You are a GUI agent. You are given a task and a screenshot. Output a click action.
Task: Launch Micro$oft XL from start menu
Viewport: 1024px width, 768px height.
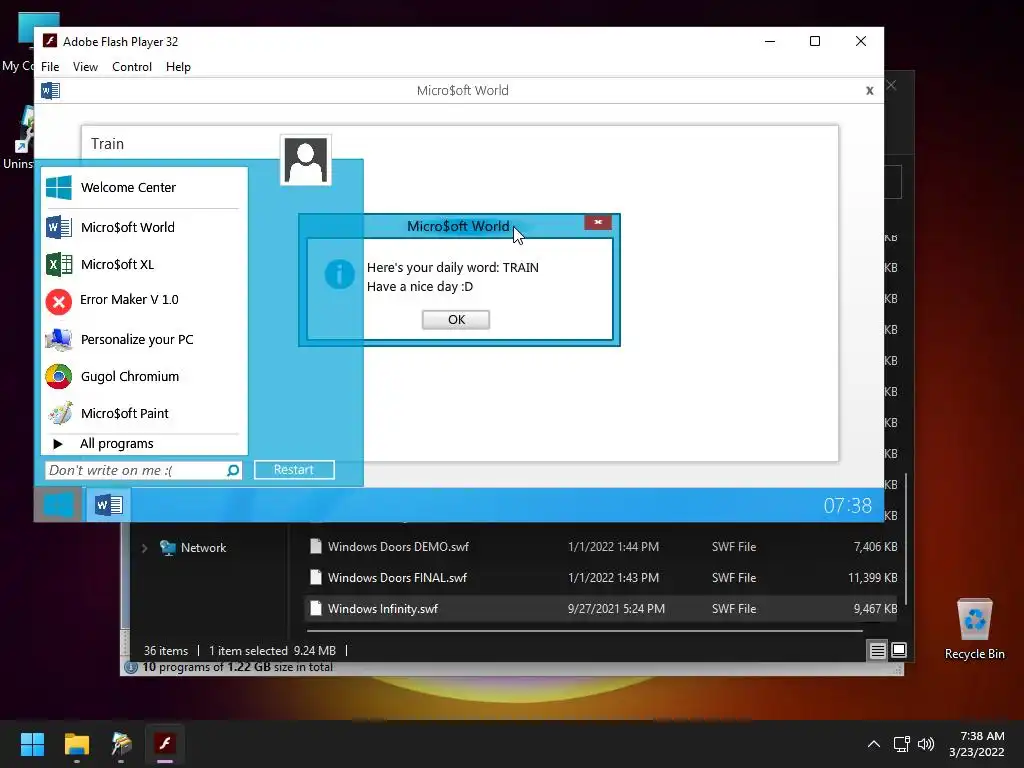tap(144, 264)
